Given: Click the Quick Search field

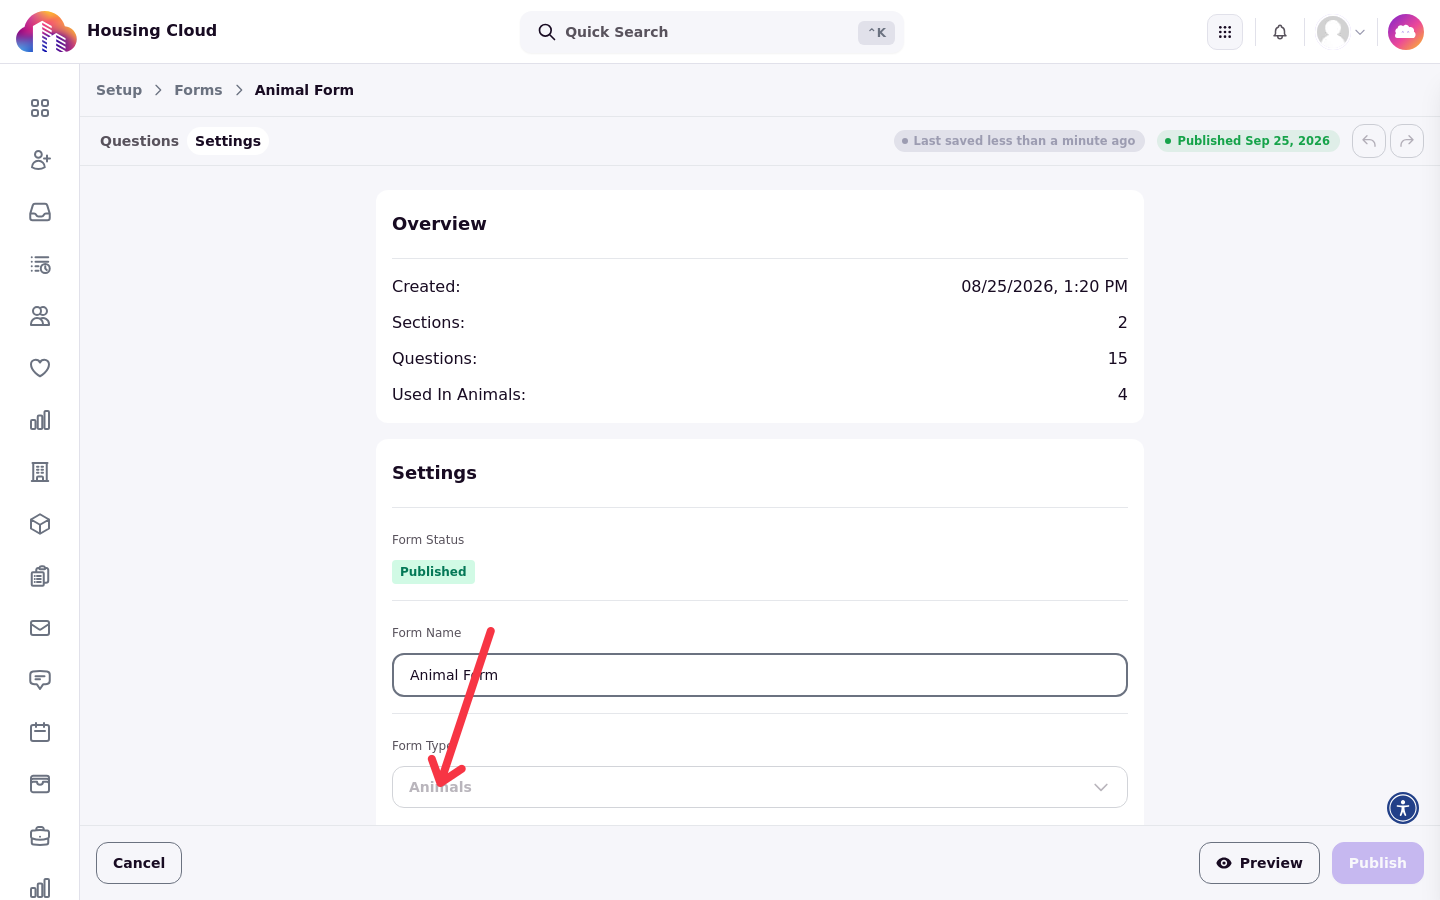Looking at the screenshot, I should click(712, 32).
